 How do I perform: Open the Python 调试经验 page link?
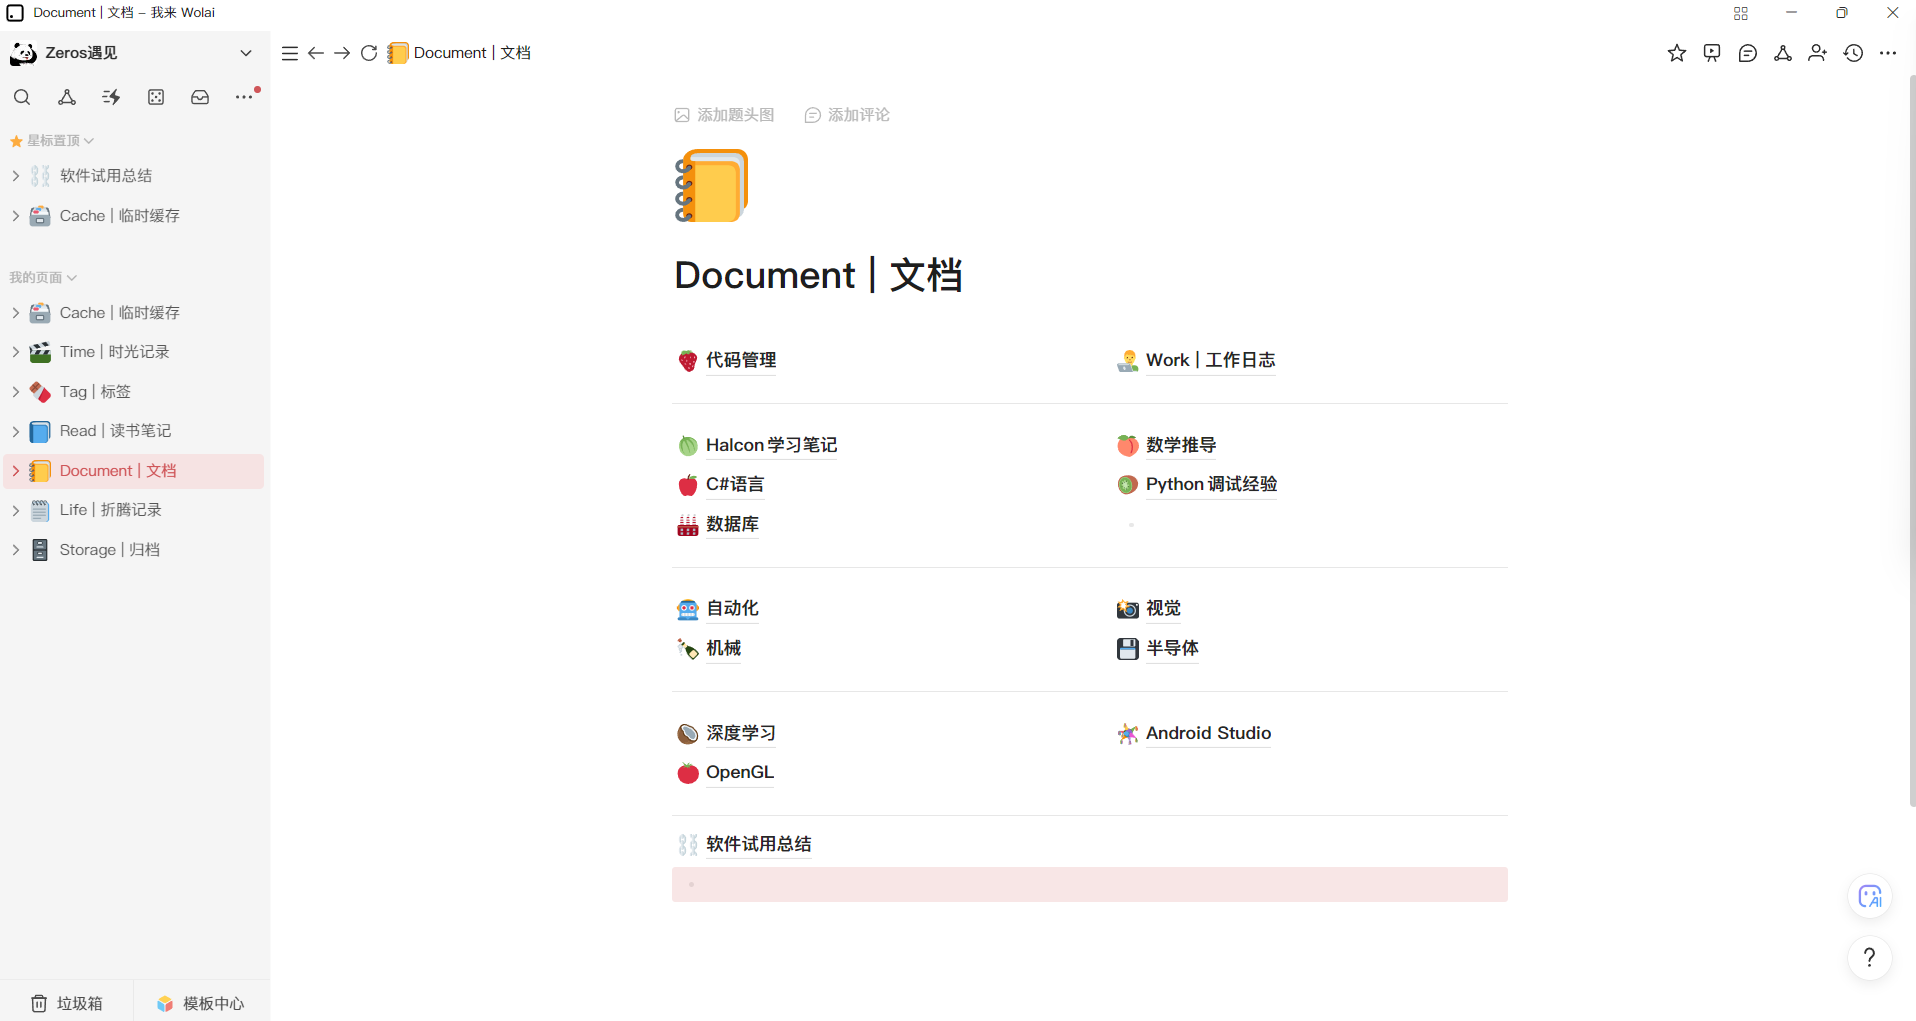tap(1211, 484)
